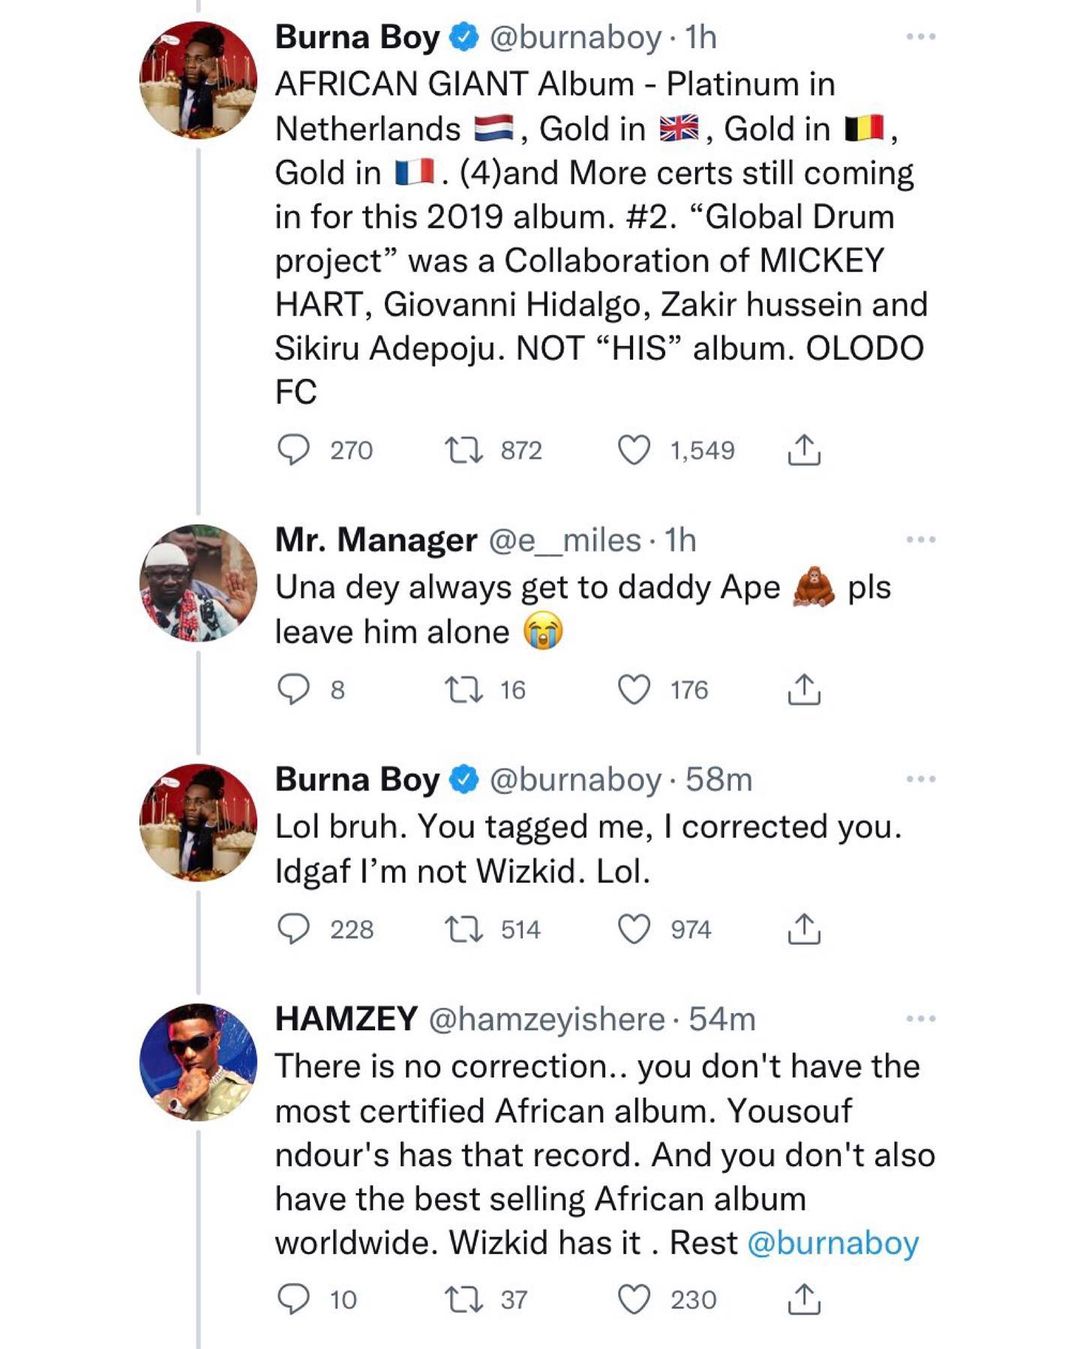1080x1349 pixels.
Task: Visit @e__miles profile via his username
Action: 566,540
